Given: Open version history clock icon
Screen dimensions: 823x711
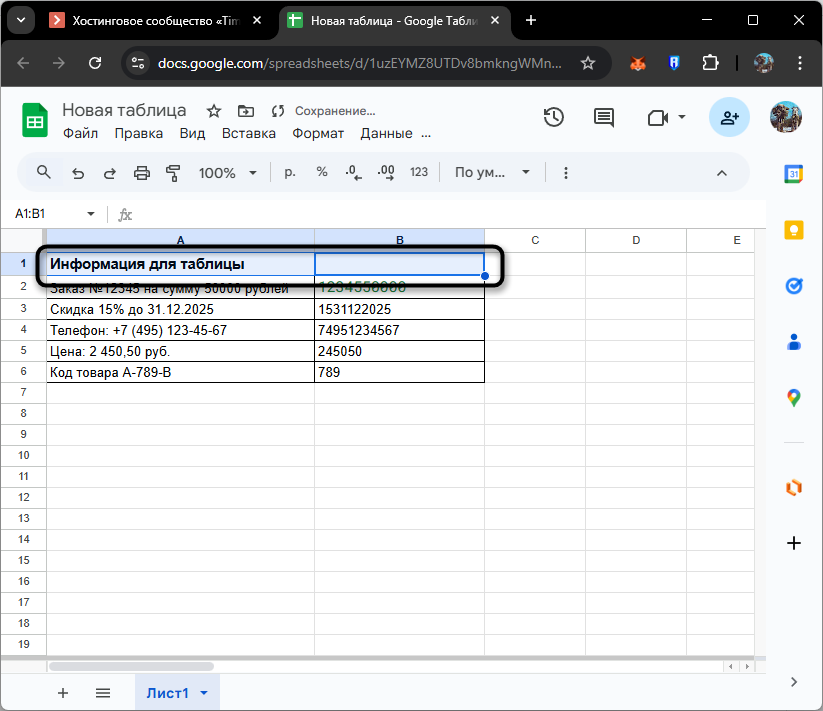Looking at the screenshot, I should coord(553,118).
